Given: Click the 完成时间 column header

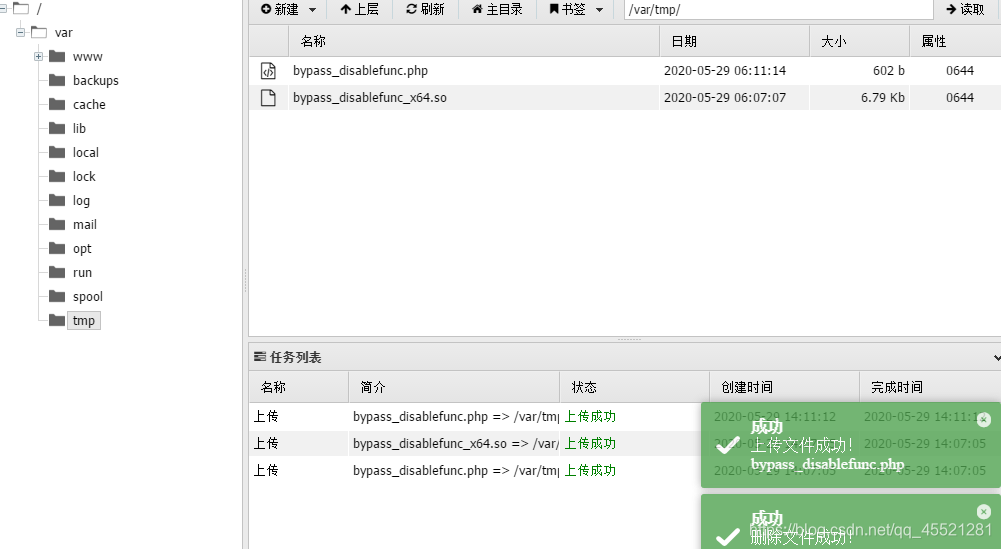Looking at the screenshot, I should (x=930, y=387).
